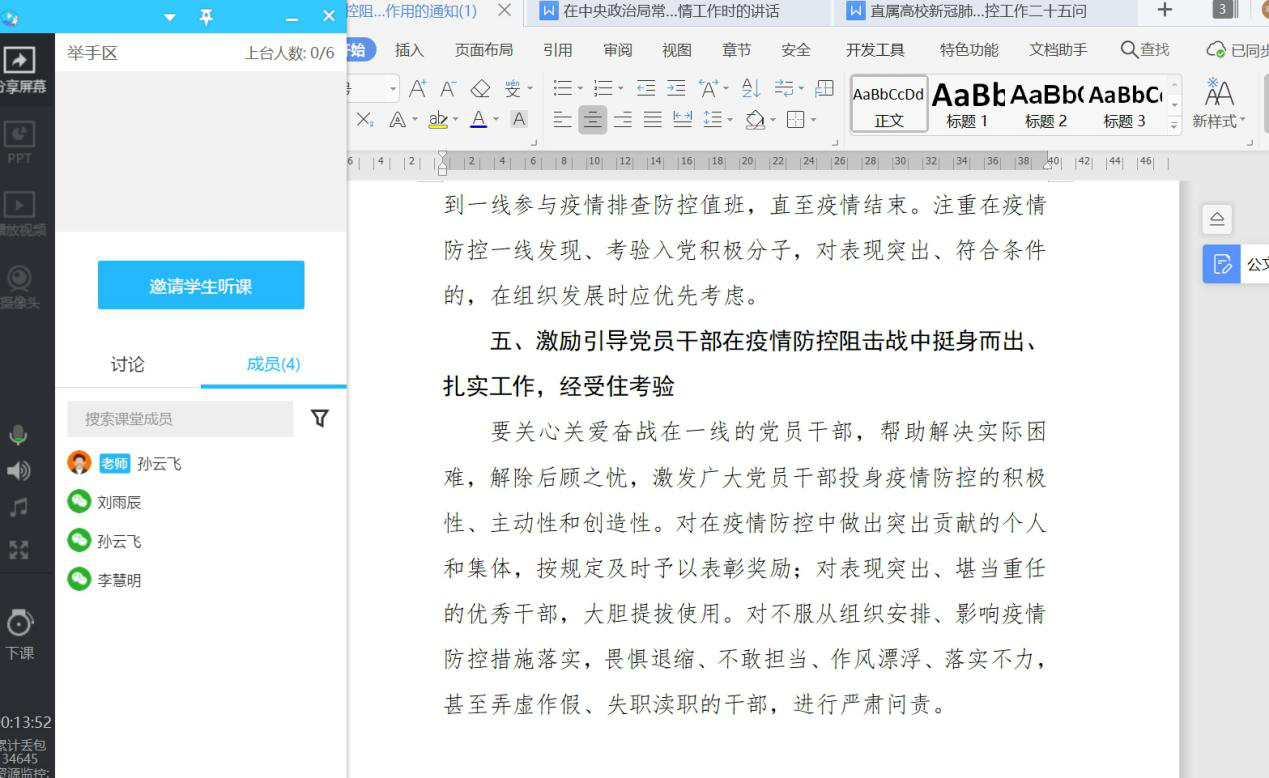Screen dimensions: 1269x778
Task: Click the Invite Students (邀请学生听课) button
Action: tap(201, 286)
